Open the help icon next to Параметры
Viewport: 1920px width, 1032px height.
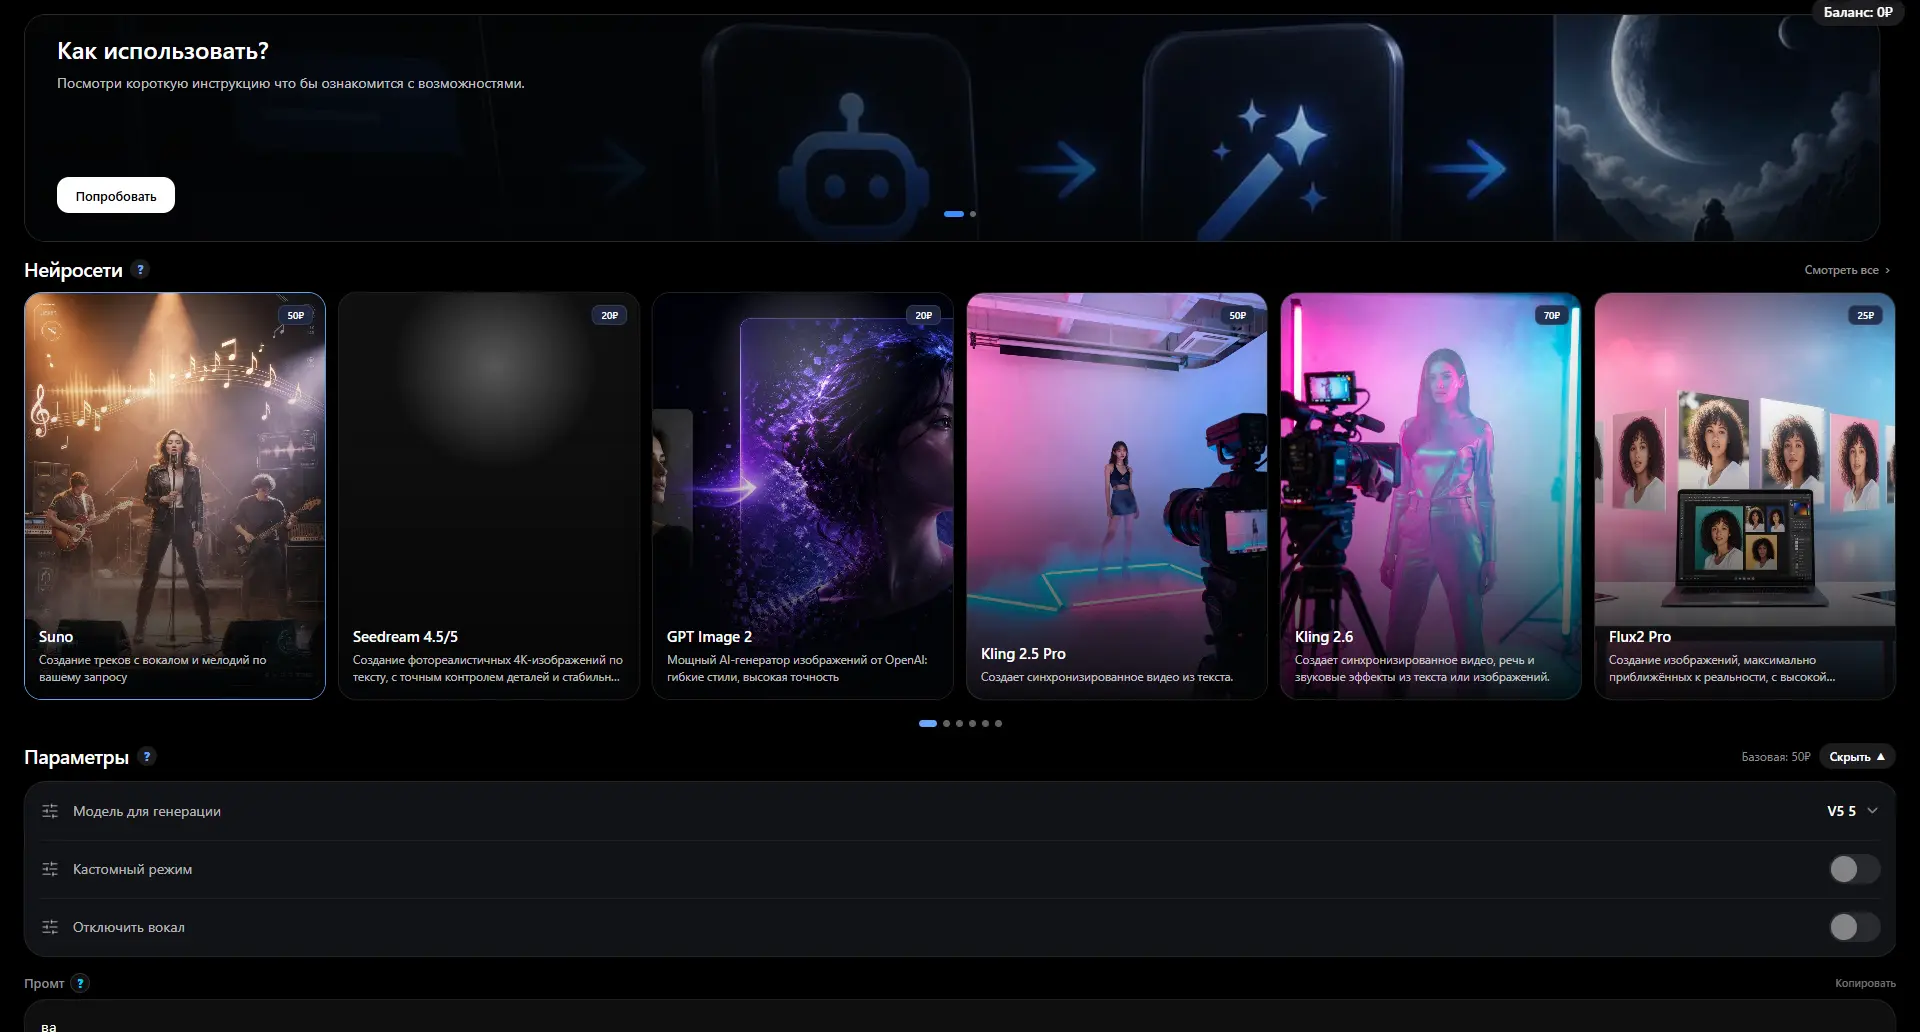pyautogui.click(x=147, y=756)
